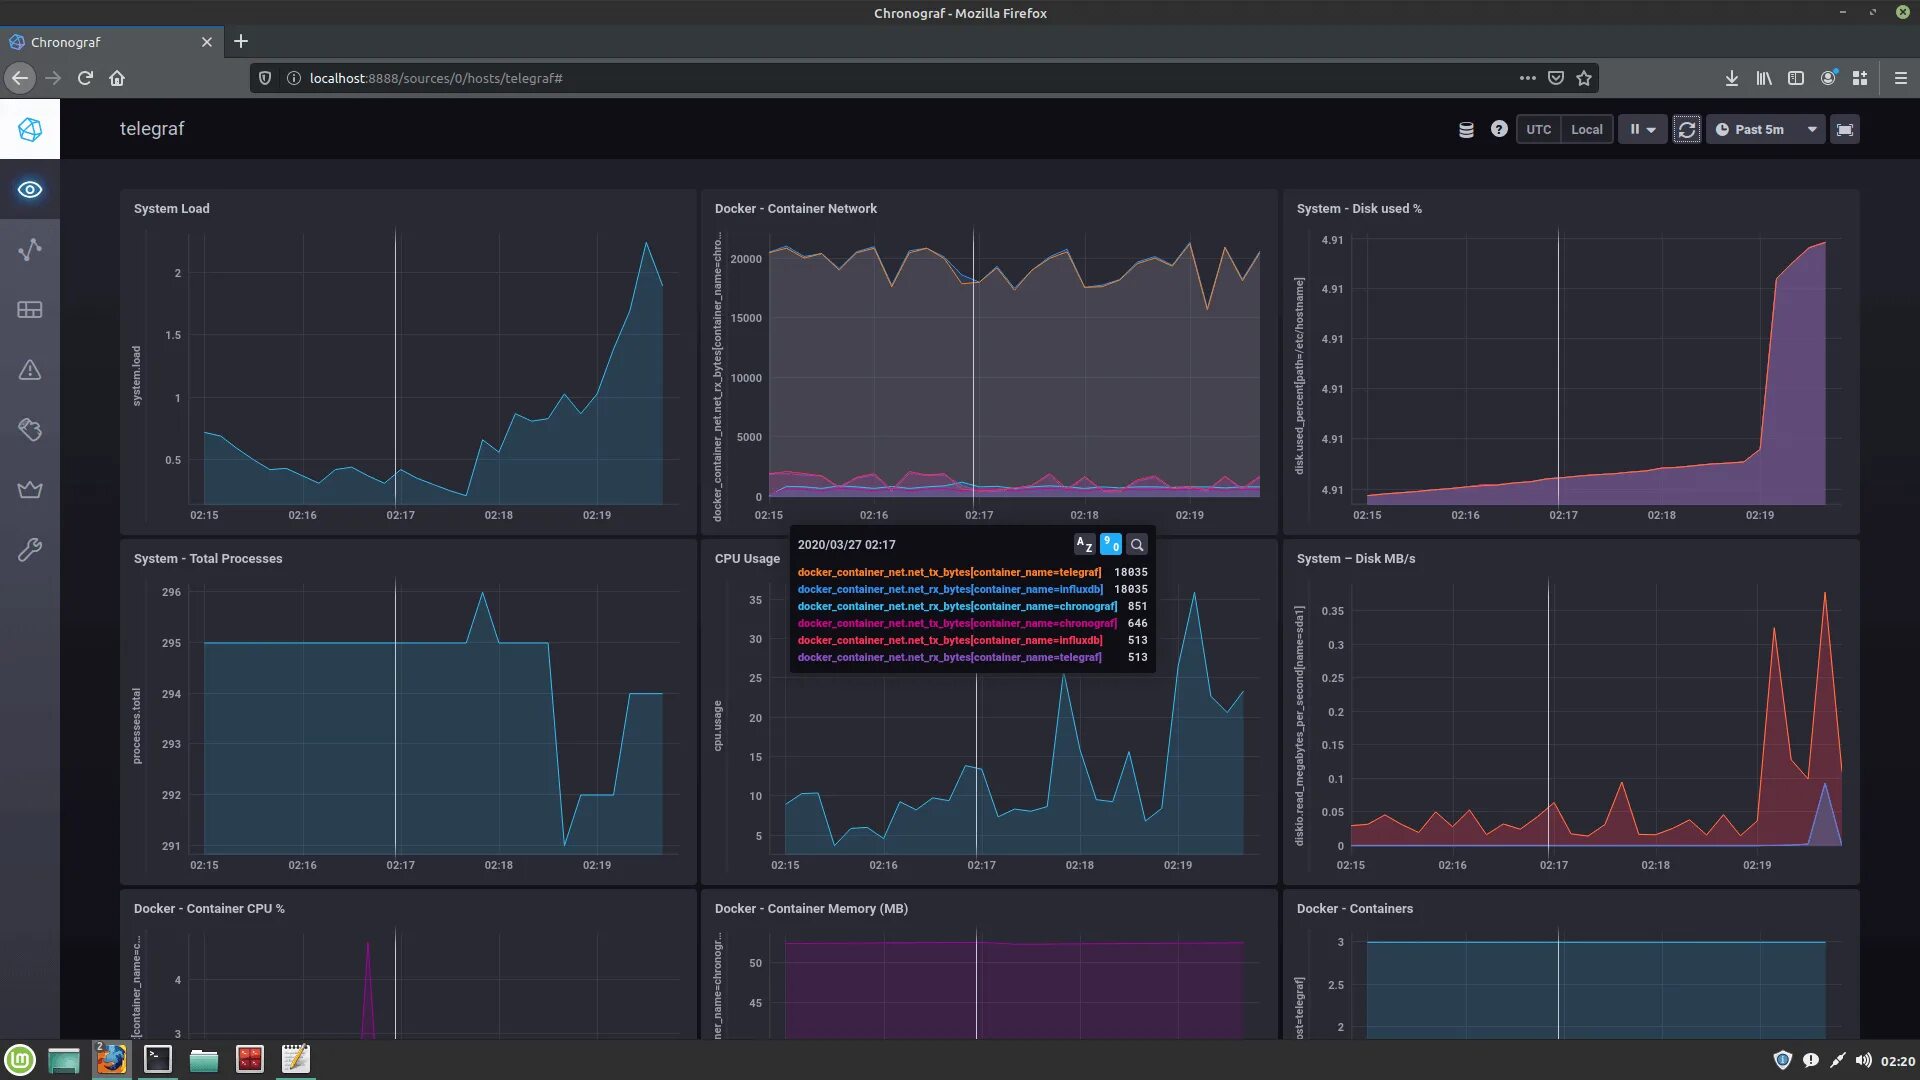Open the Configuration wrench icon in sidebar
1920x1080 pixels.
pyautogui.click(x=30, y=550)
